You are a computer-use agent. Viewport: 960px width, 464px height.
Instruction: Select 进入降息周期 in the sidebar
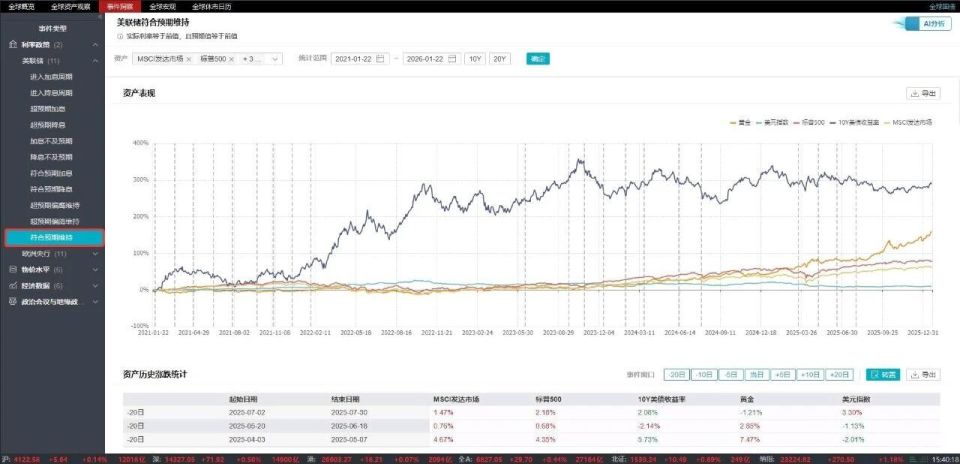pyautogui.click(x=51, y=93)
